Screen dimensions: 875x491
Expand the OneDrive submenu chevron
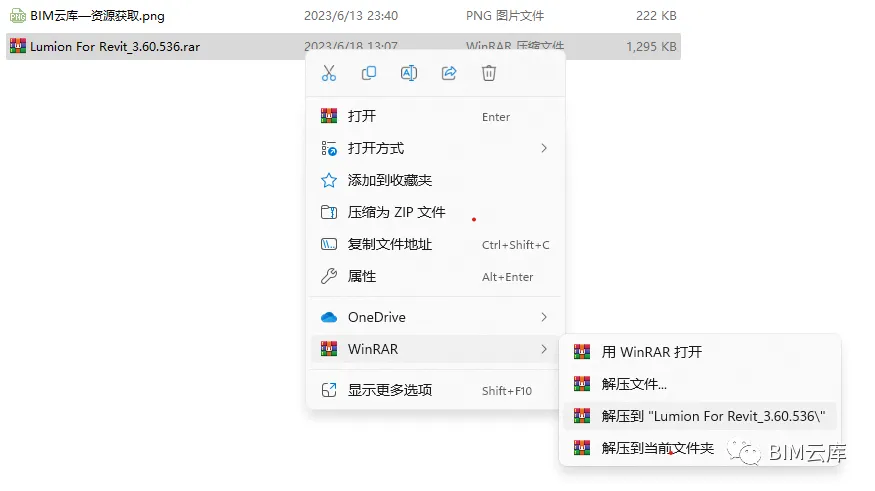[x=544, y=317]
